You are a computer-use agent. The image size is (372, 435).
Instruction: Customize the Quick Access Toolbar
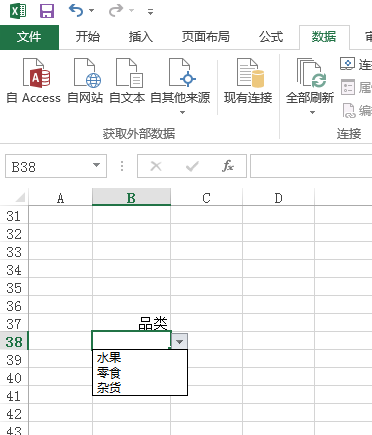pyautogui.click(x=151, y=12)
